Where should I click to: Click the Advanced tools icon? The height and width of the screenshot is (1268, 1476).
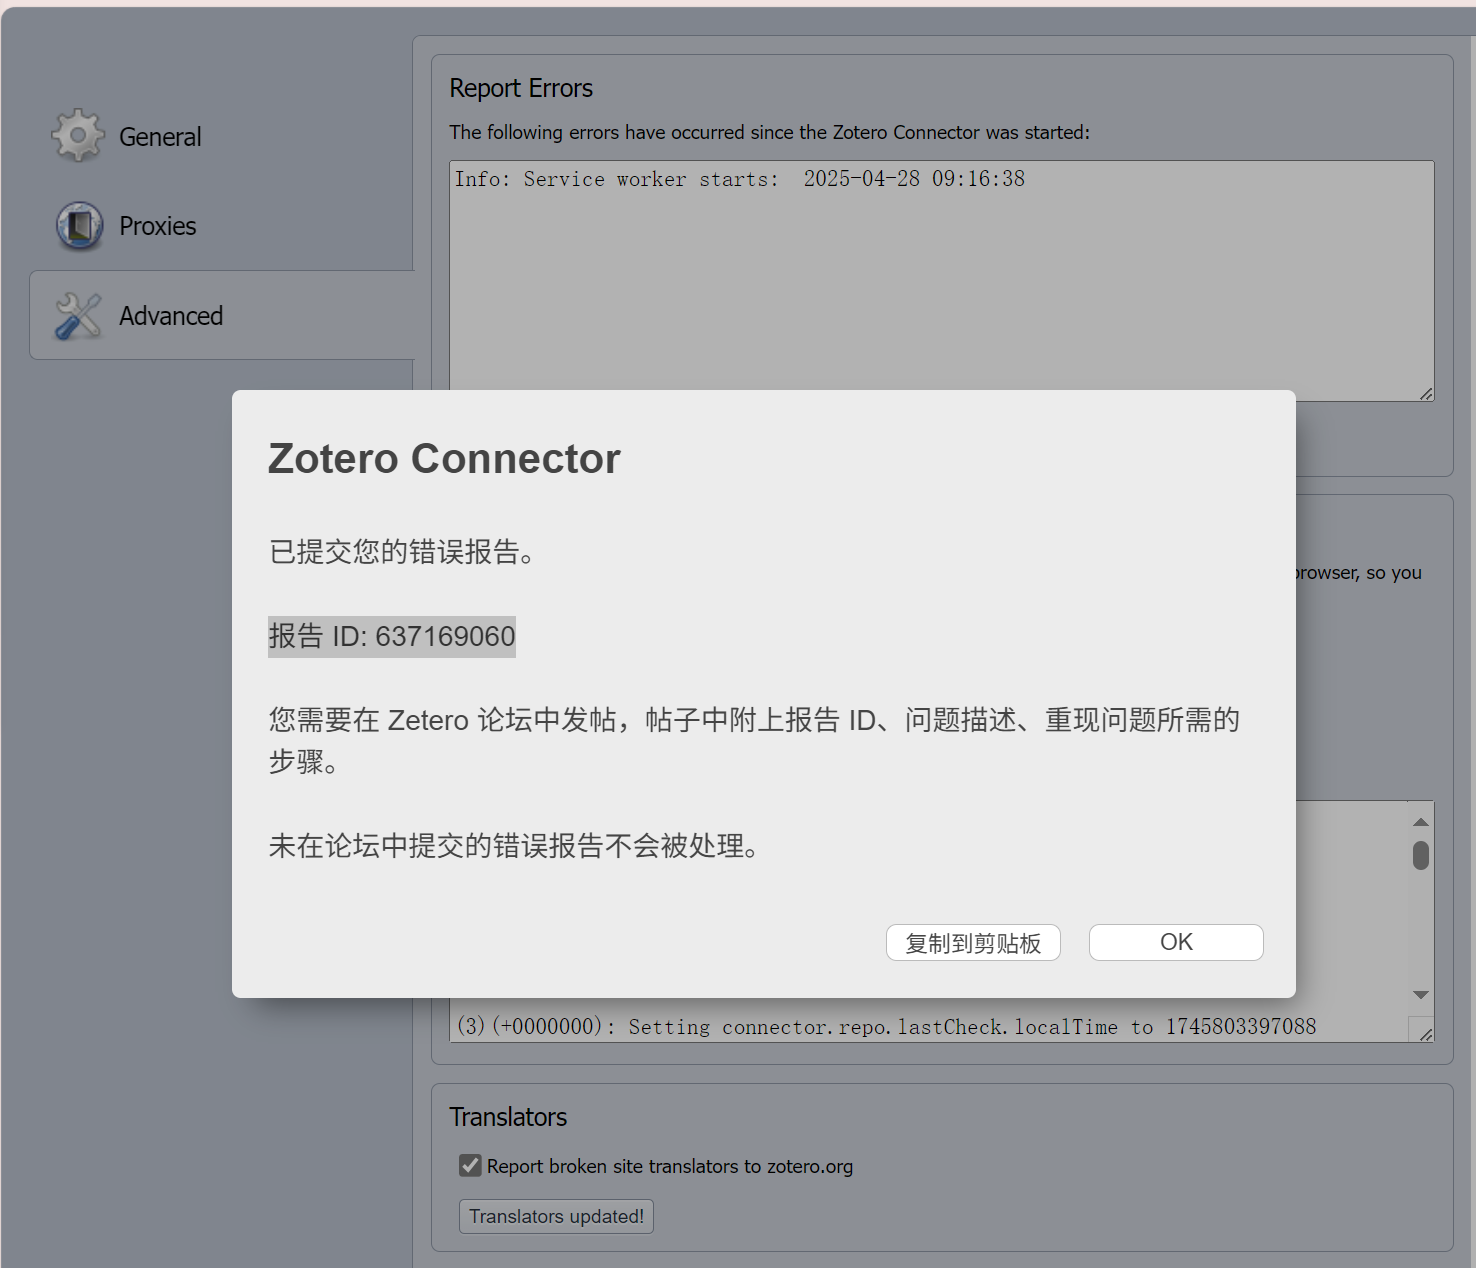pos(78,315)
